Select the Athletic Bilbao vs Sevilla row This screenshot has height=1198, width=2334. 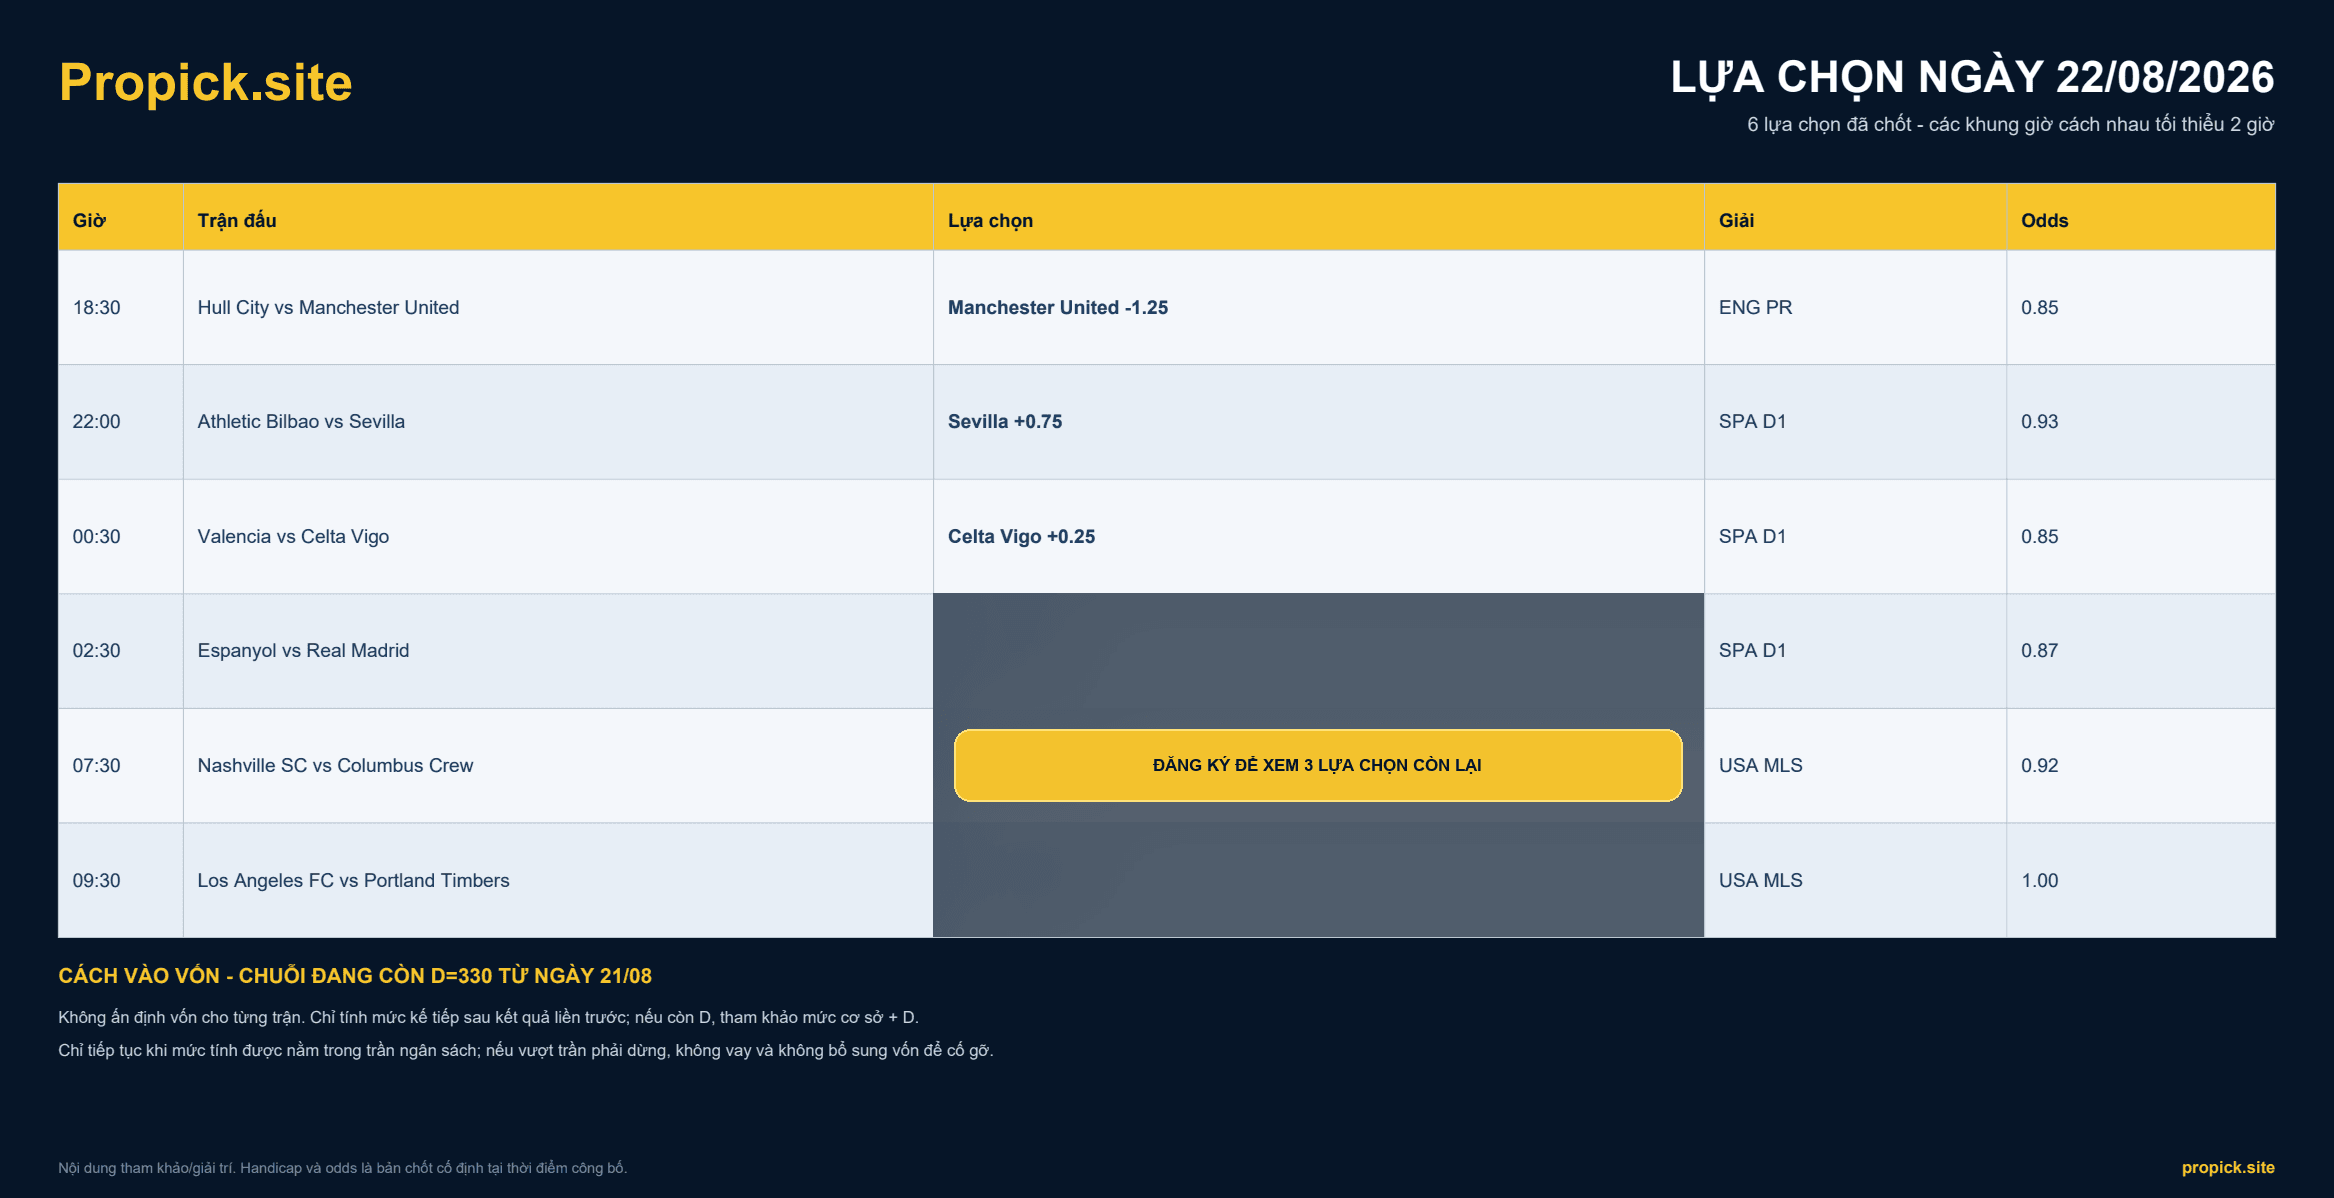point(1167,421)
